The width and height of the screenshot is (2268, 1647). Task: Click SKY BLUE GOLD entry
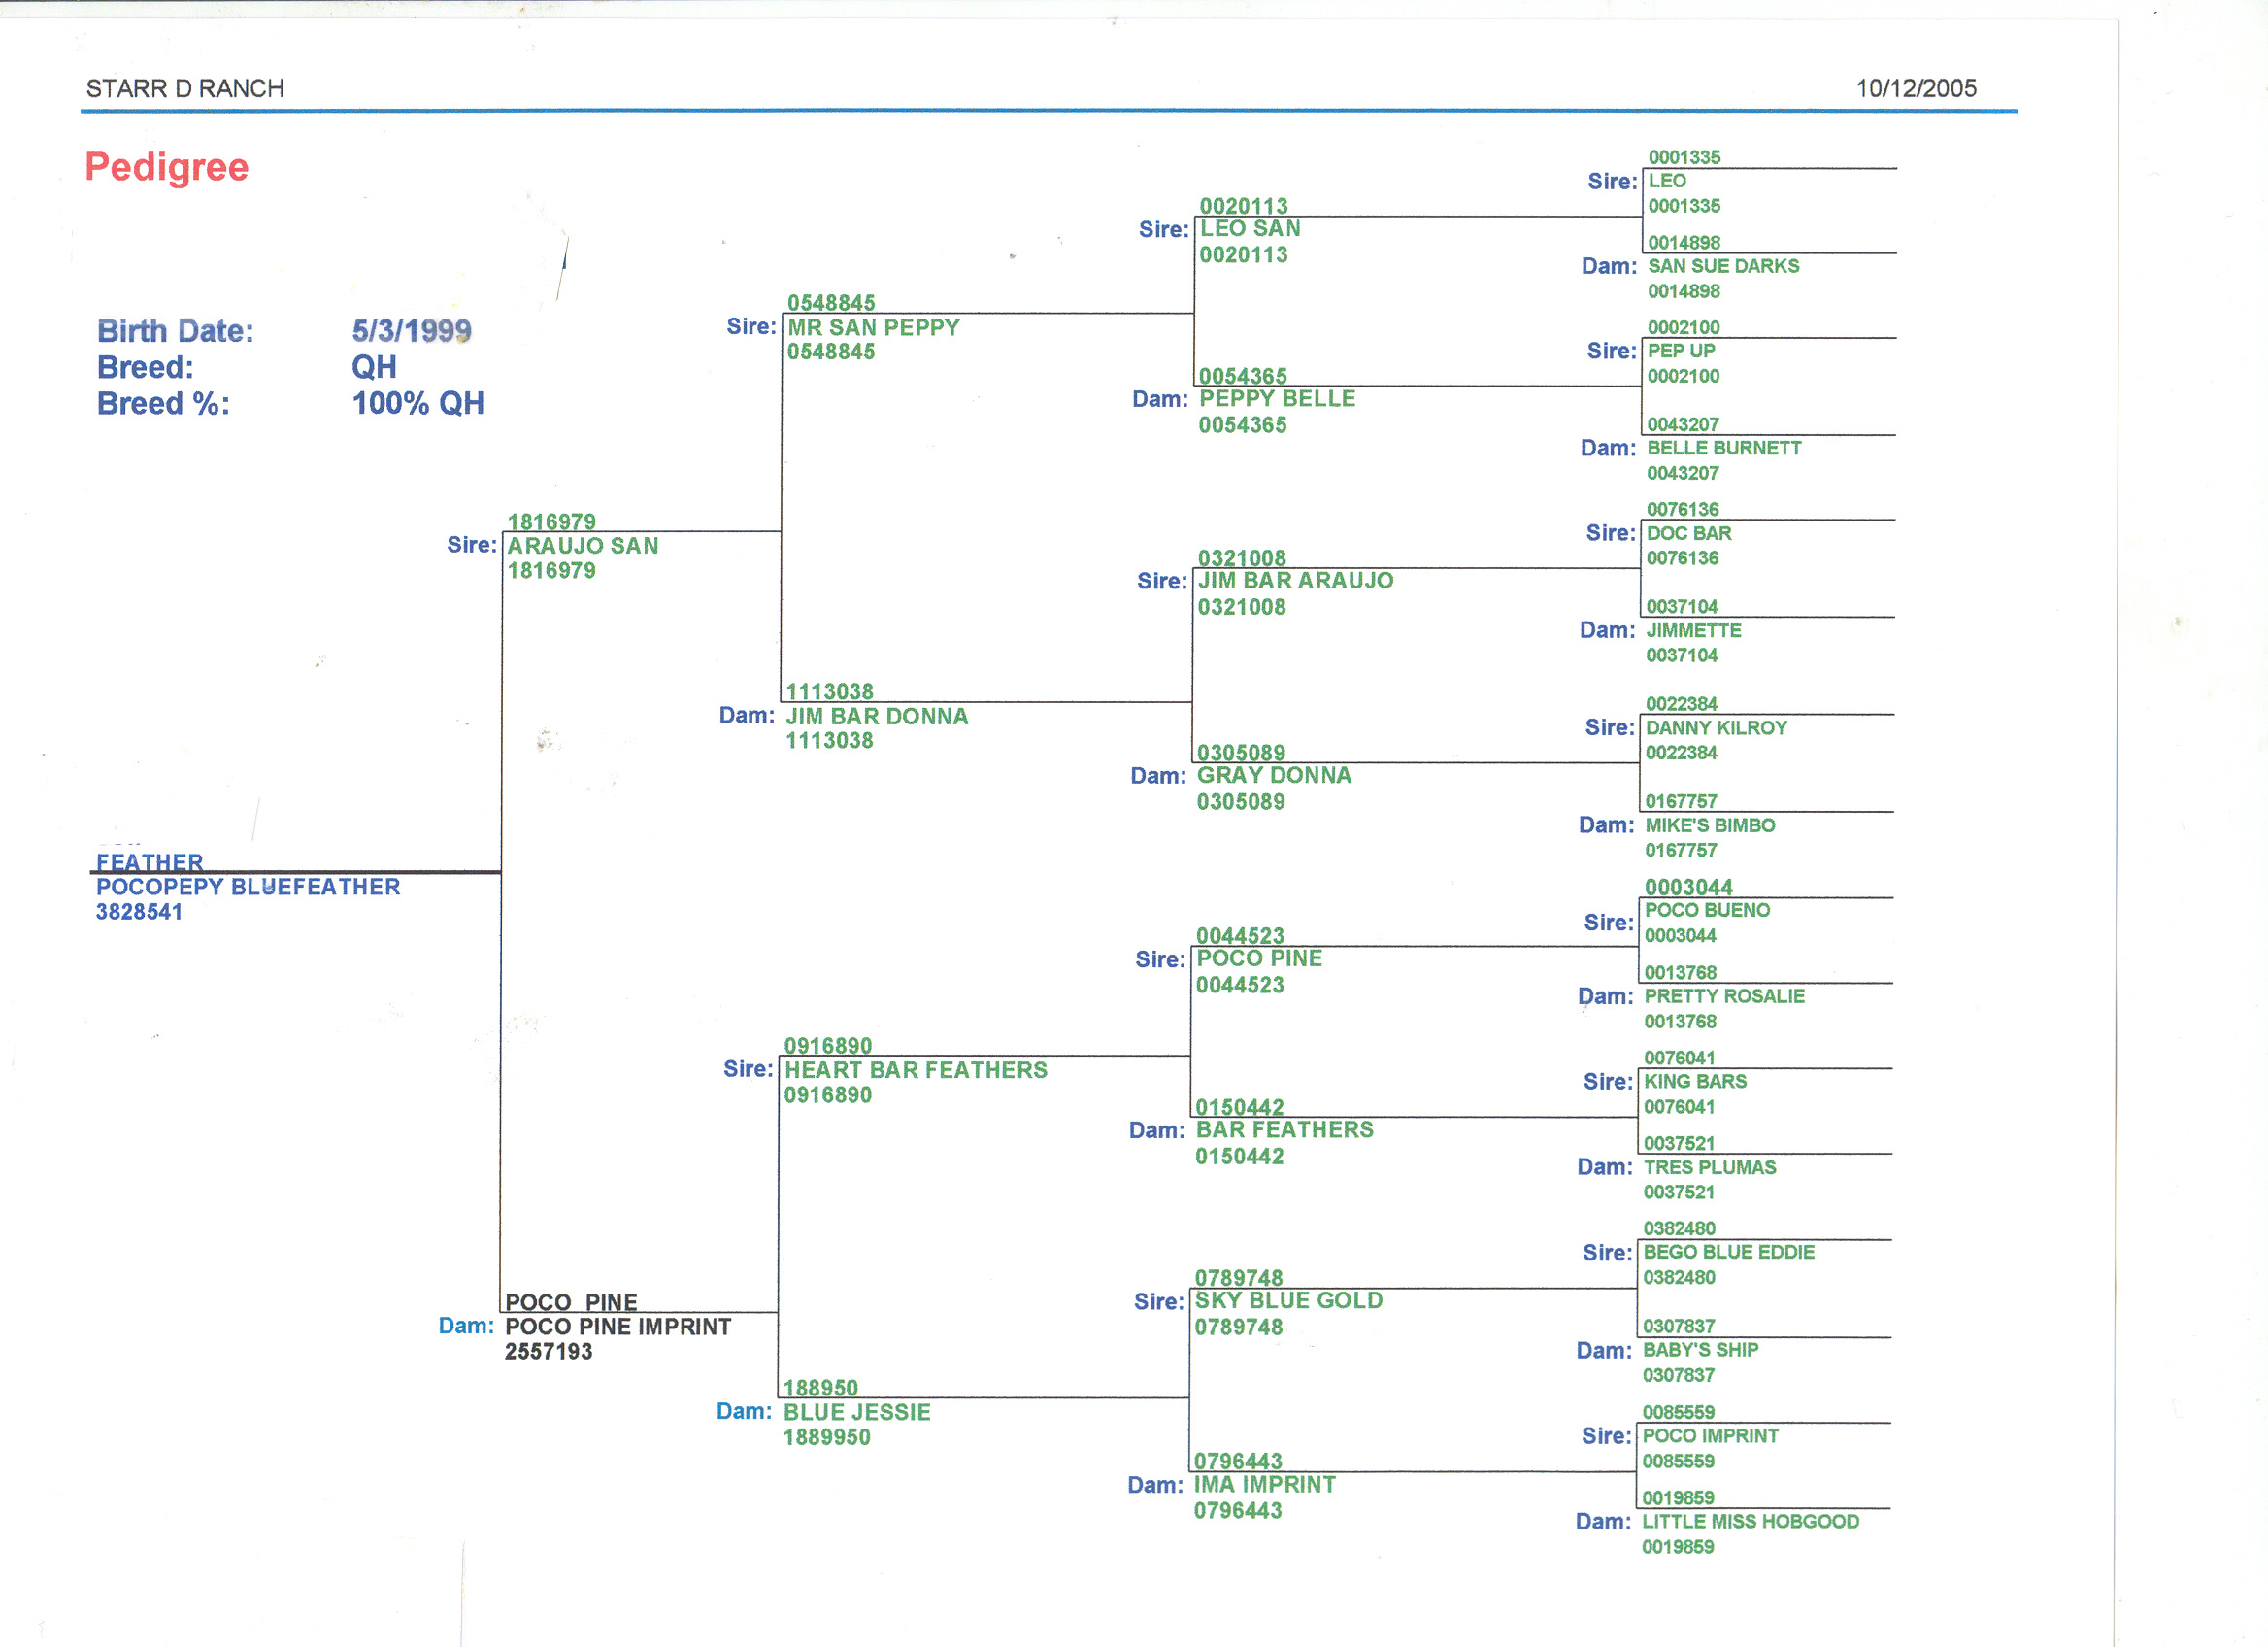pyautogui.click(x=1288, y=1301)
